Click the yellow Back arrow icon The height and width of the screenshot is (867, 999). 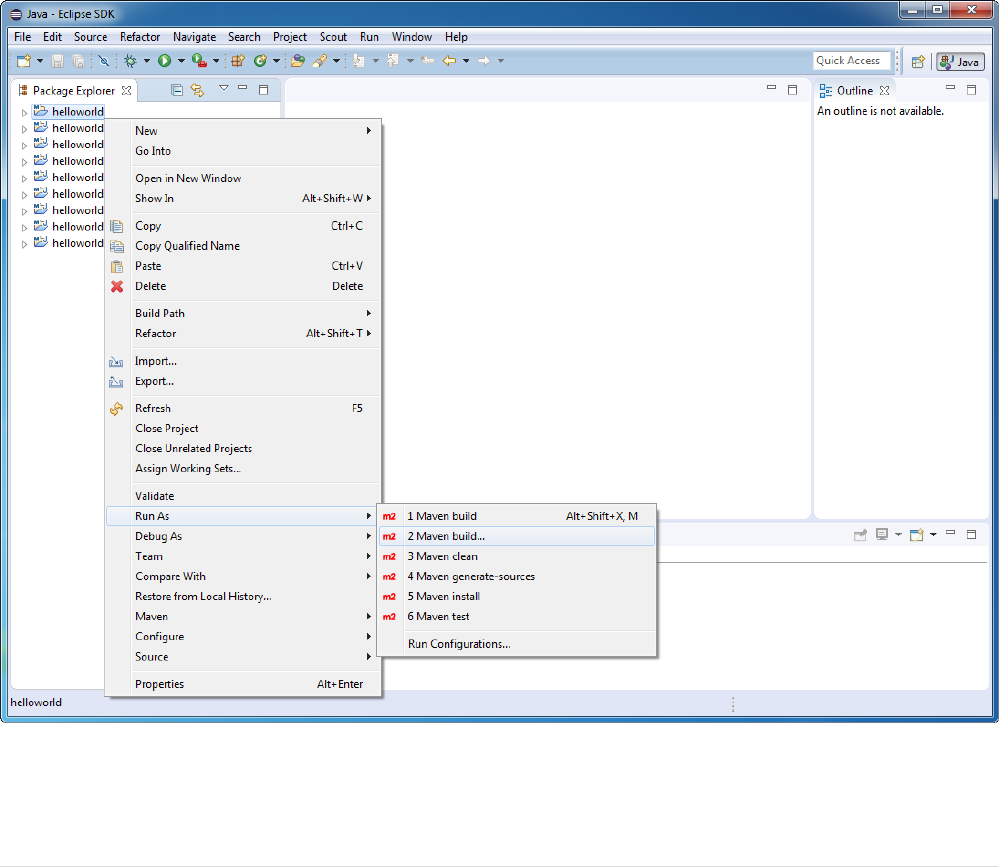[450, 61]
